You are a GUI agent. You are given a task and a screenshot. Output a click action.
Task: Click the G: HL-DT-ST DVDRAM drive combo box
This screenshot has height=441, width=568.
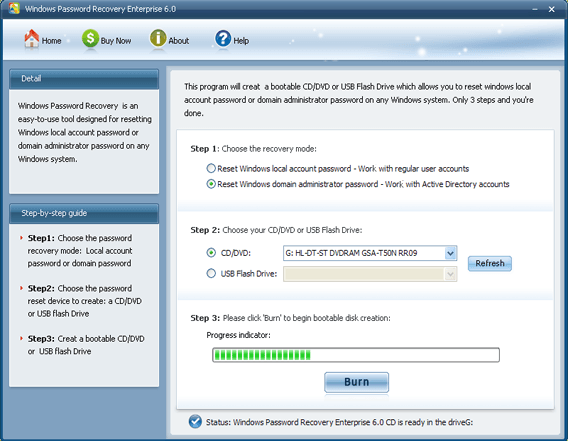370,253
